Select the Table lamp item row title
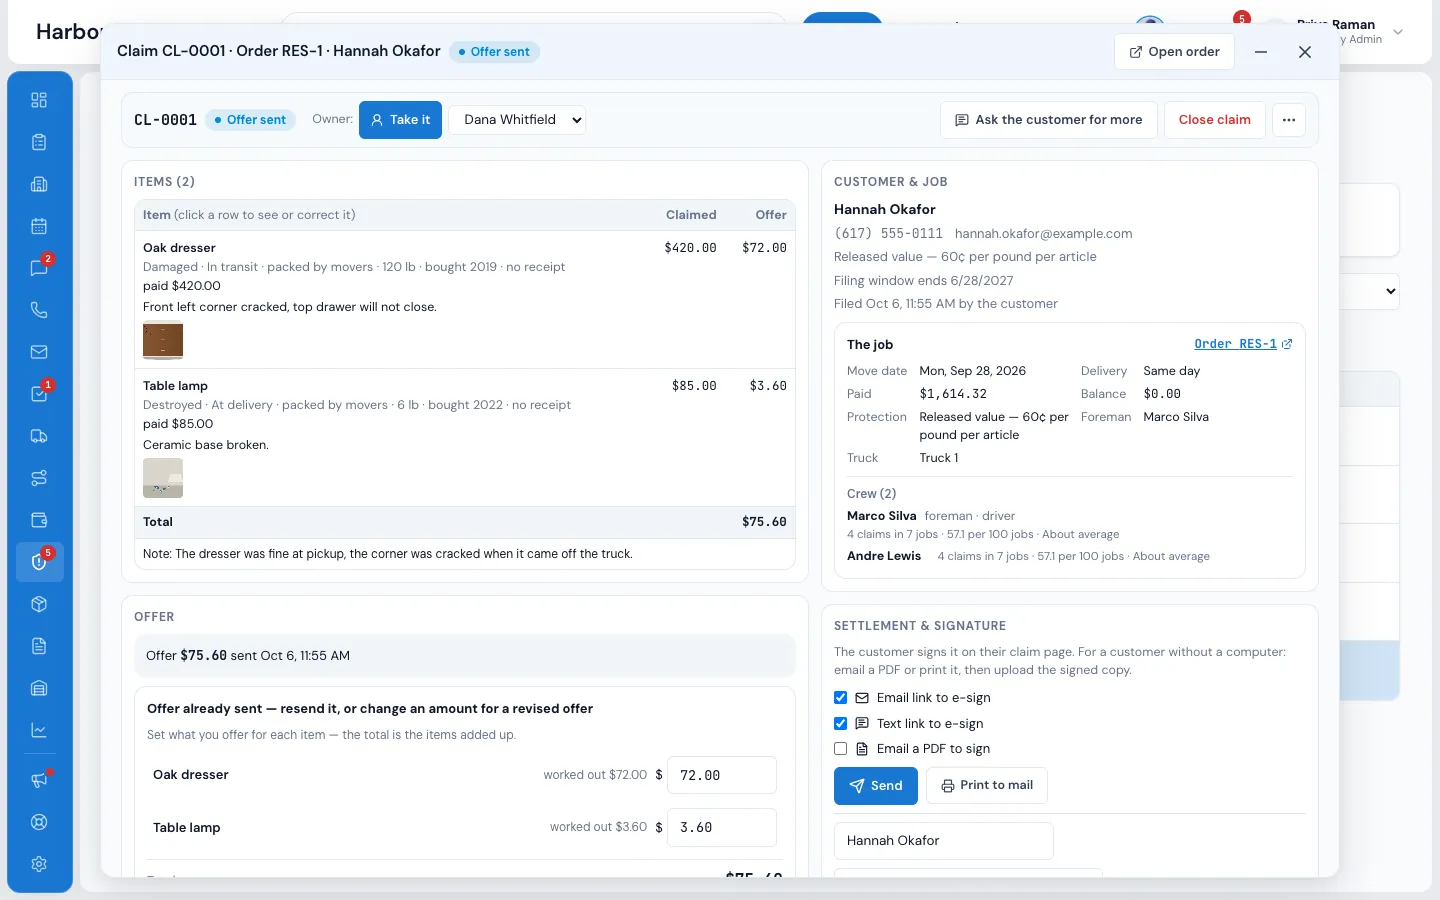 click(x=175, y=386)
